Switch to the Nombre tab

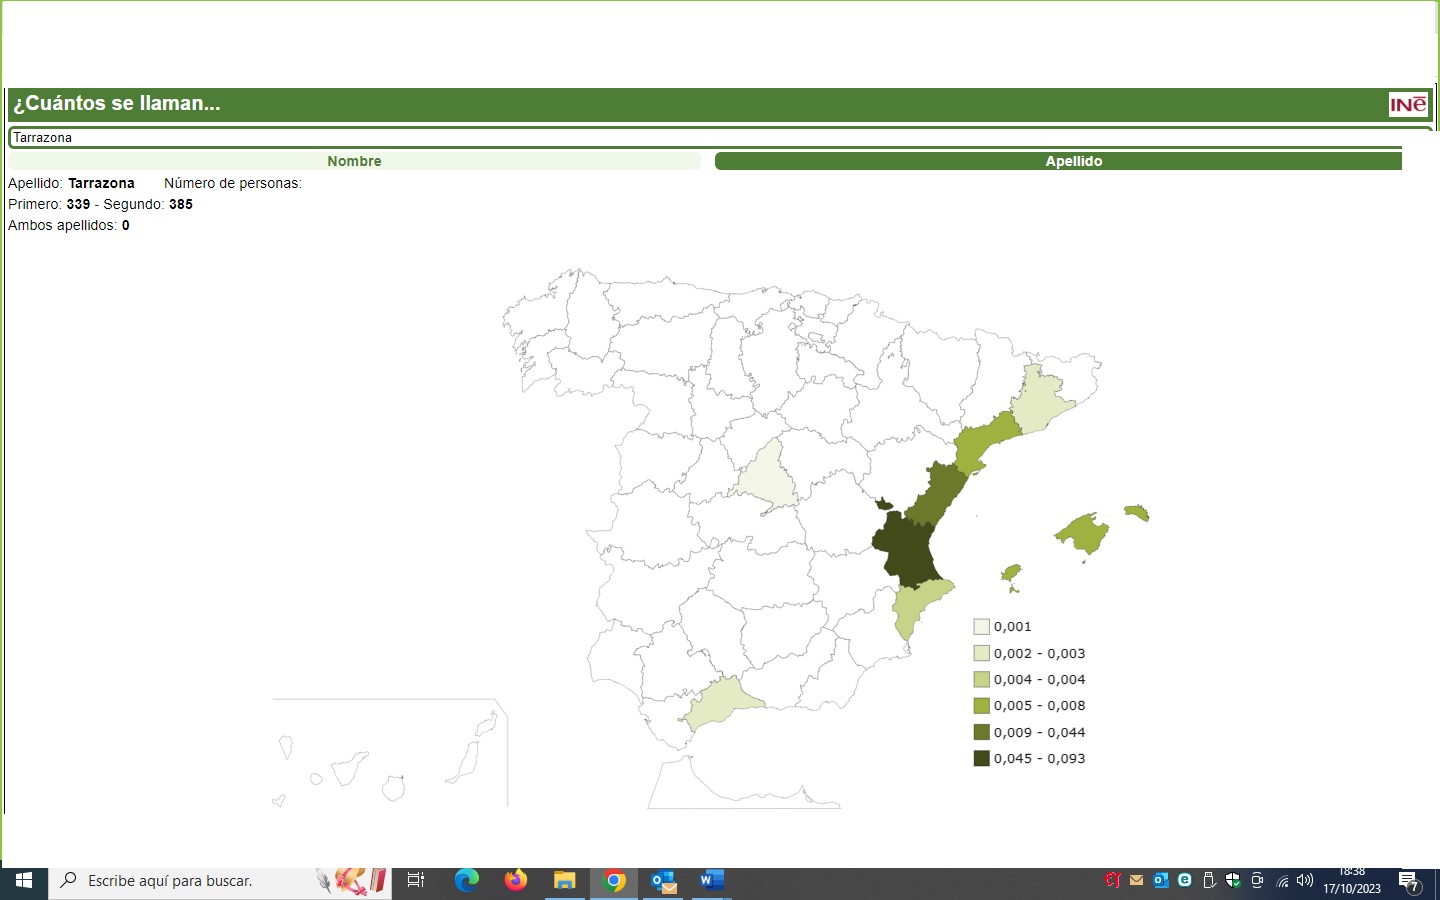click(354, 160)
